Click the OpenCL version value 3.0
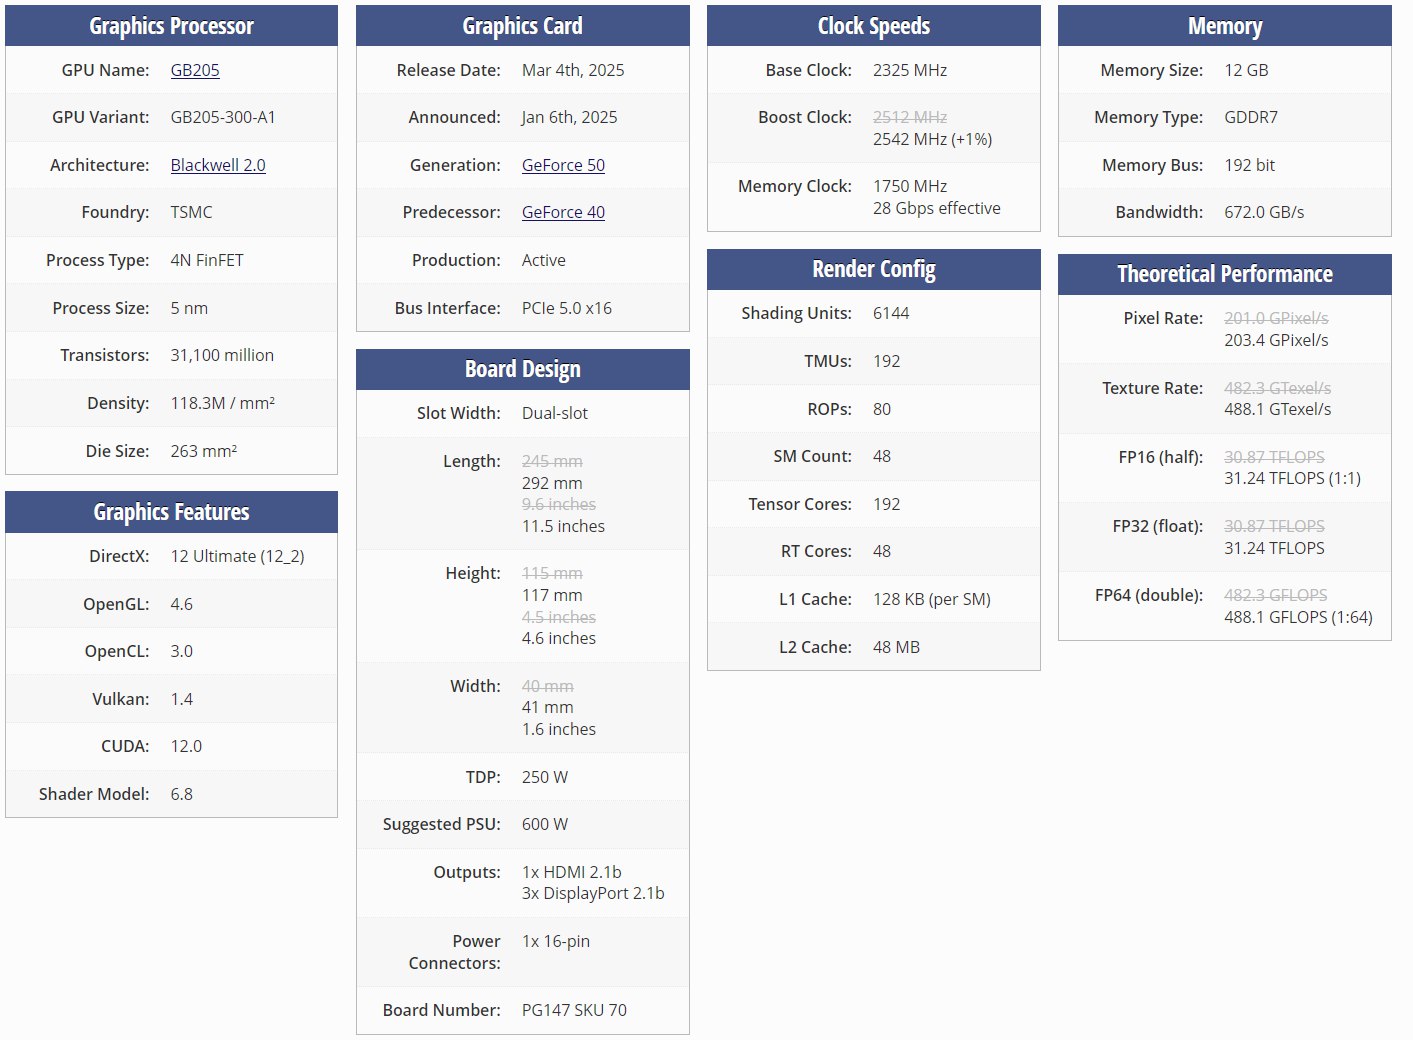This screenshot has width=1413, height=1040. pos(182,651)
